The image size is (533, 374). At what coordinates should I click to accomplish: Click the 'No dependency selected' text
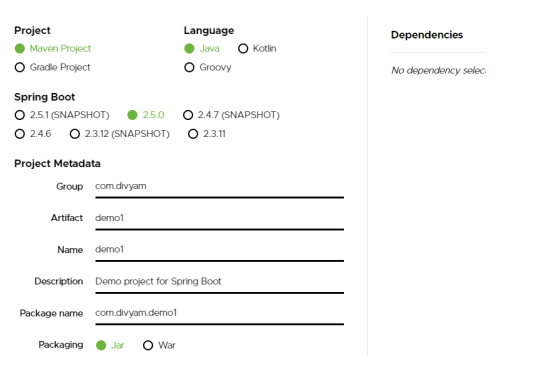coord(439,70)
